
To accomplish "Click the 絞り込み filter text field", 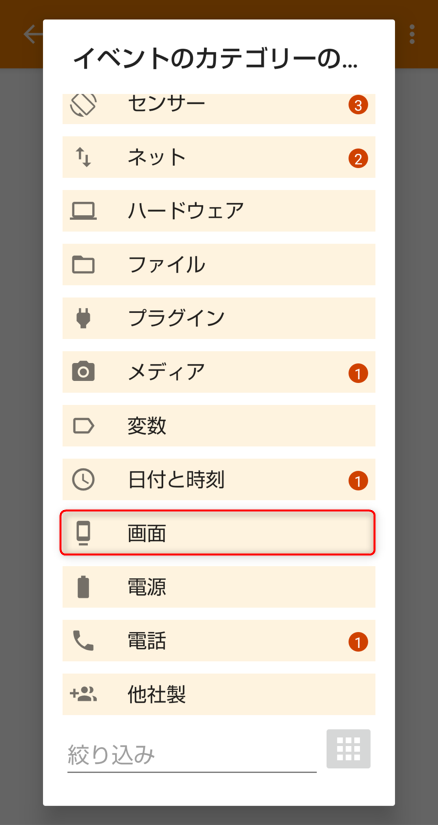I will (x=192, y=756).
